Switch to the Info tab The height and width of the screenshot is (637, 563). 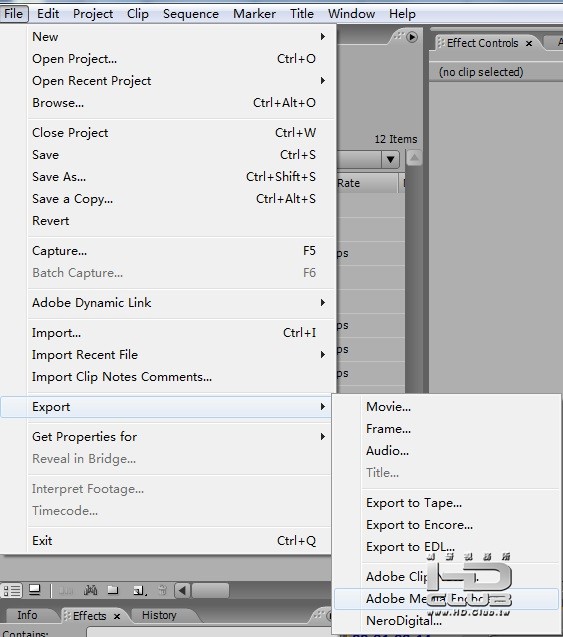[x=27, y=615]
